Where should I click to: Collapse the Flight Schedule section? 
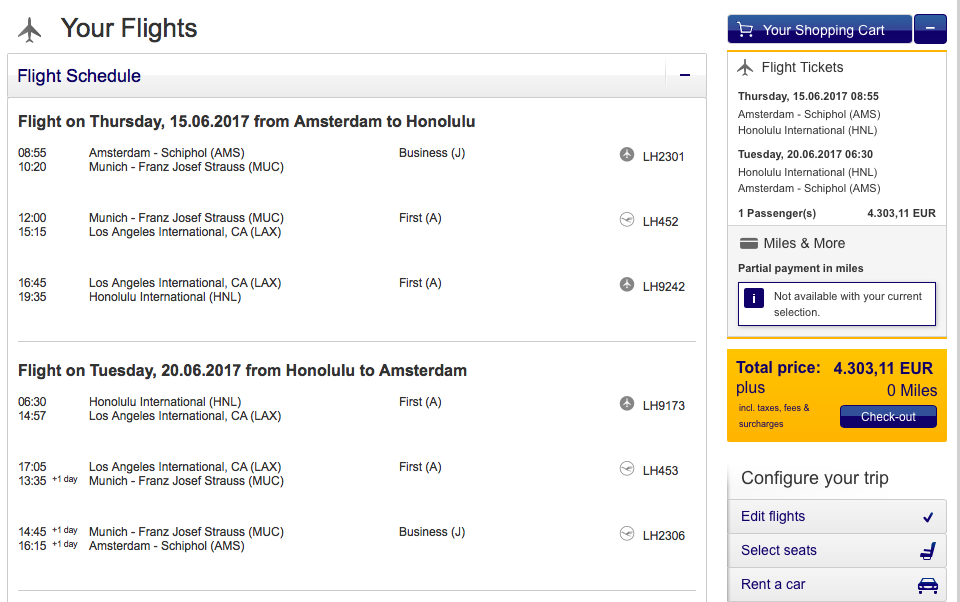(x=685, y=75)
